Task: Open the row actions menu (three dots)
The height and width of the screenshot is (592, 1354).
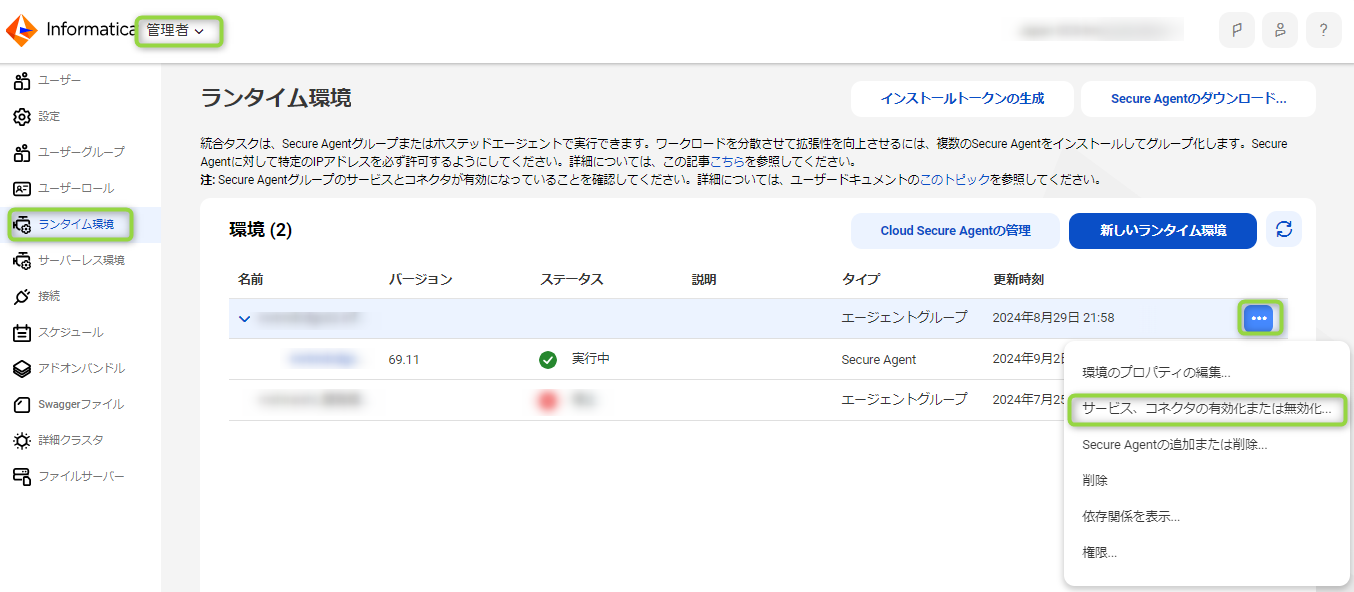Action: coord(1259,317)
